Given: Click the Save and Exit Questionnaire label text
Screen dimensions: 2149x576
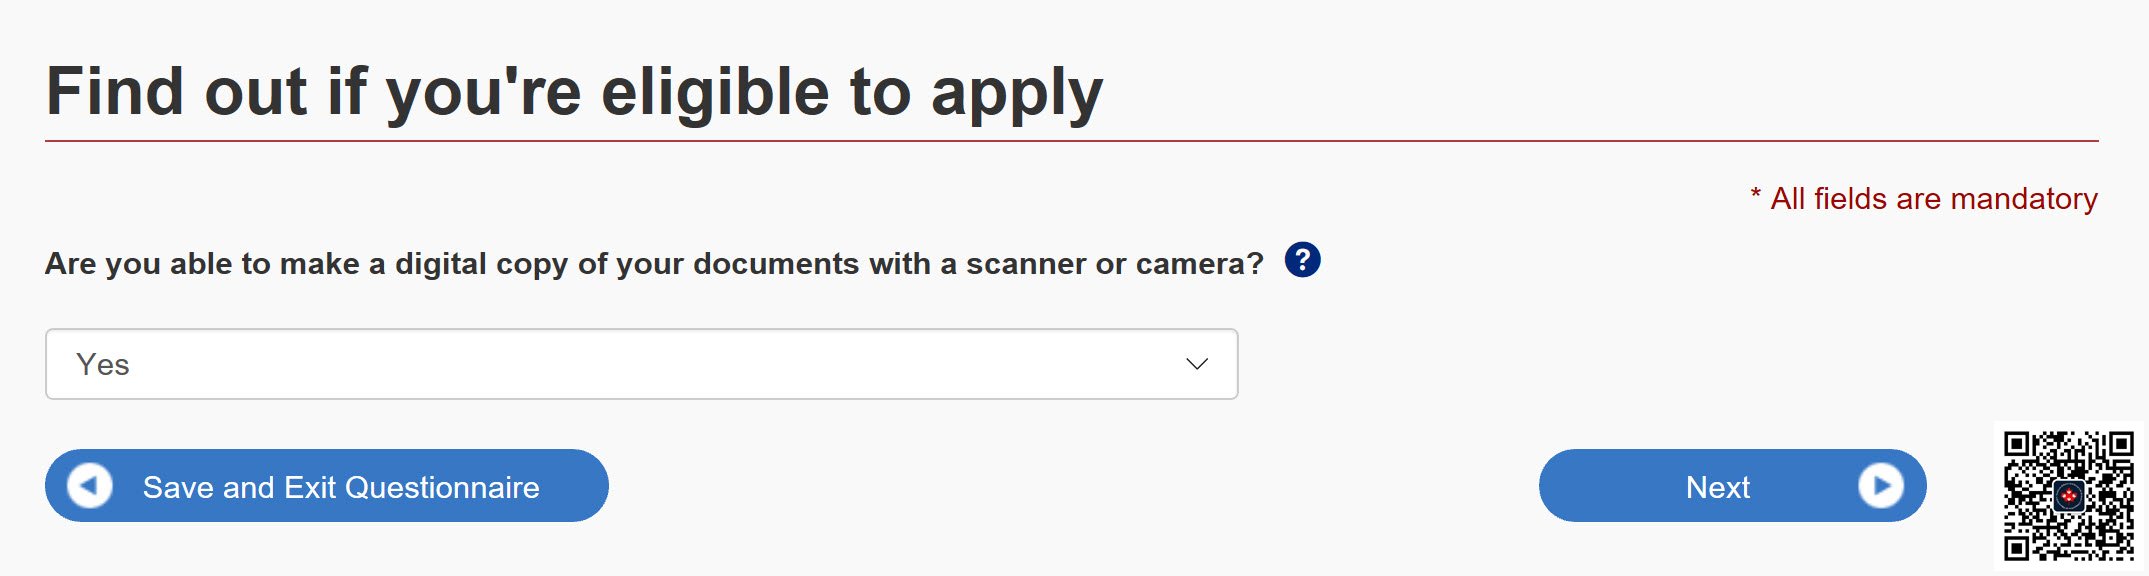Looking at the screenshot, I should [341, 487].
